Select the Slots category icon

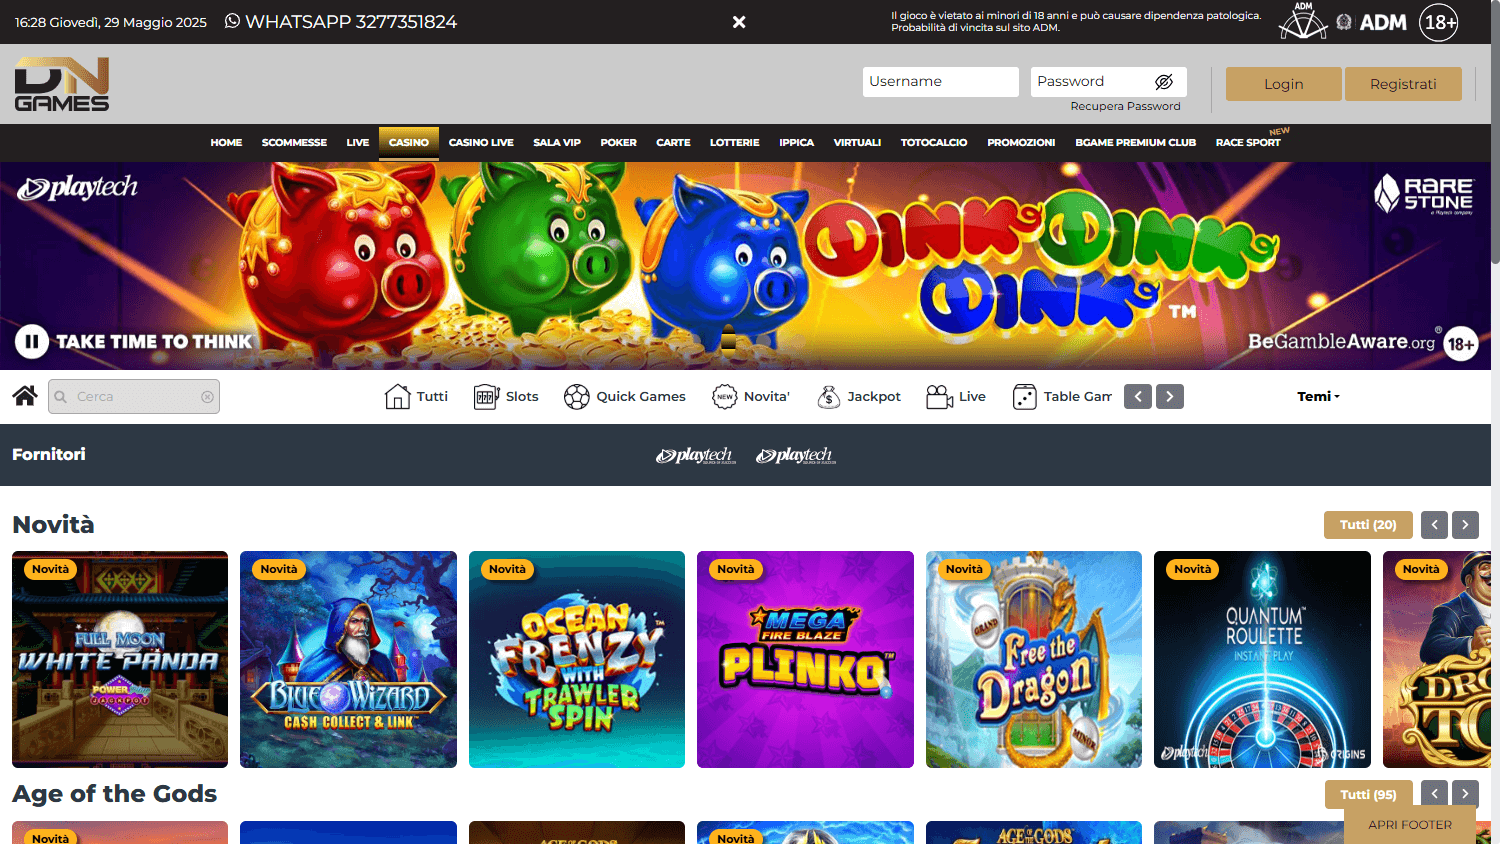coord(486,396)
